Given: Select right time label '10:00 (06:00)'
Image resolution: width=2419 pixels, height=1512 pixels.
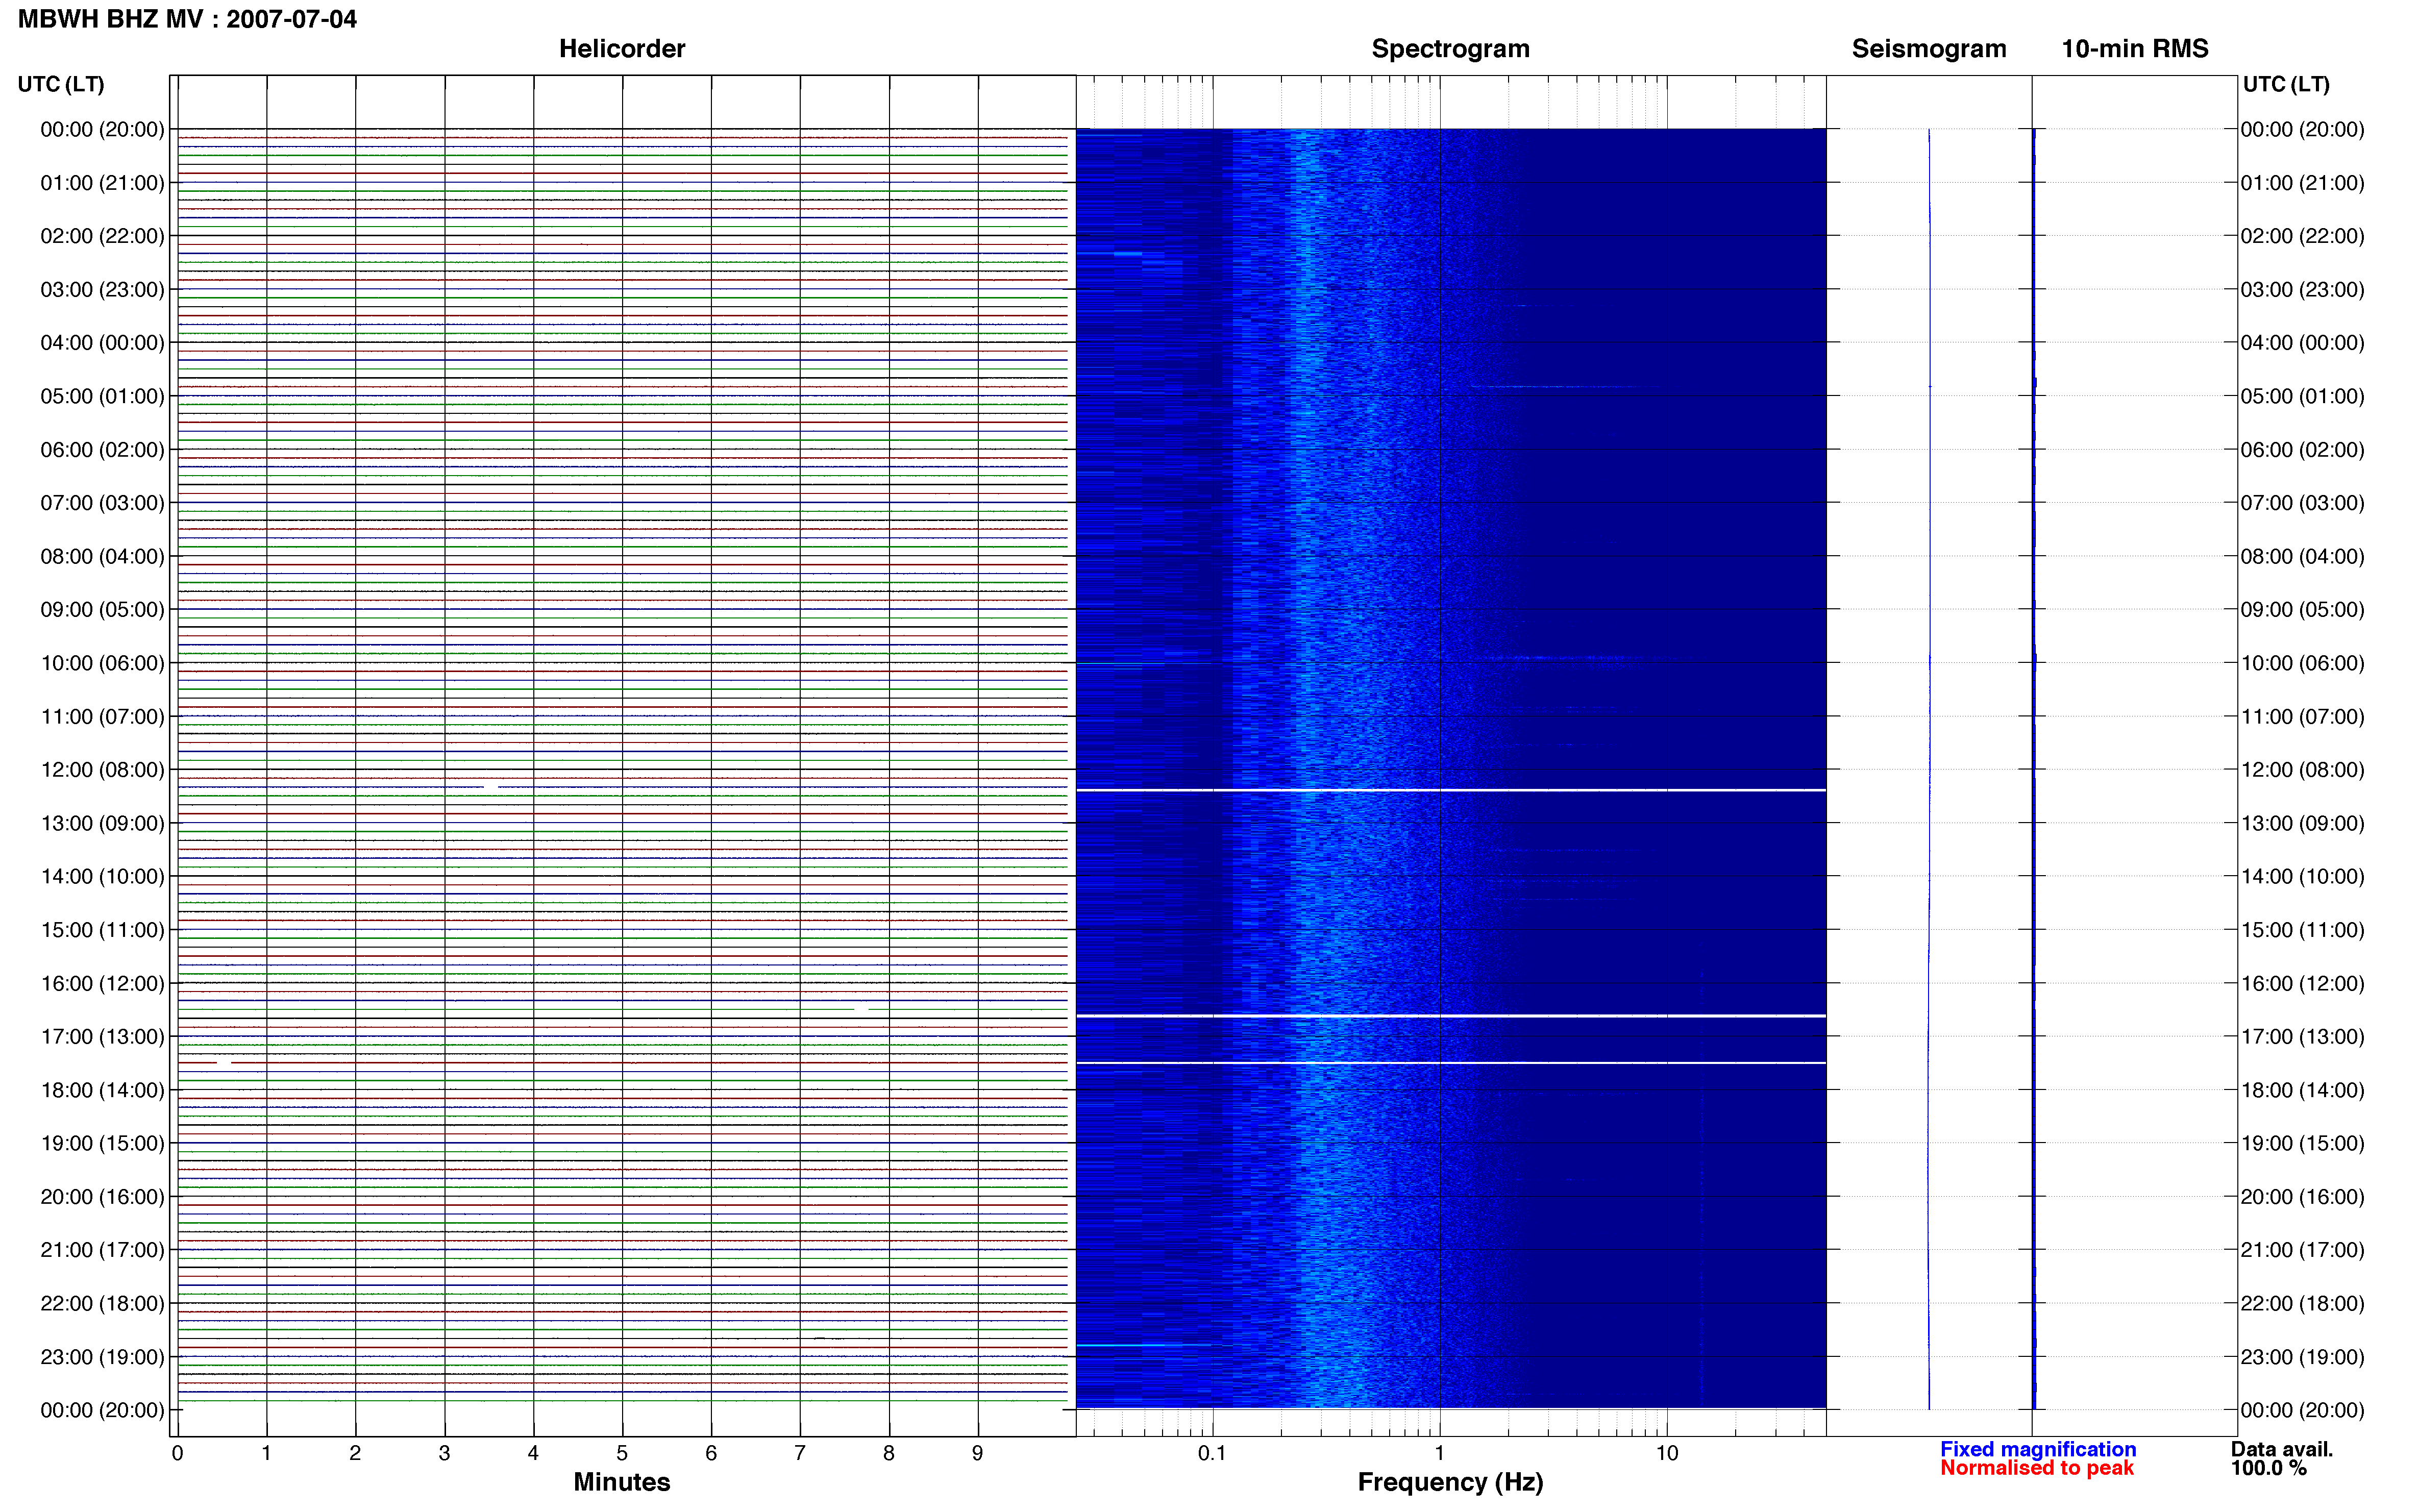Looking at the screenshot, I should click(x=2302, y=663).
